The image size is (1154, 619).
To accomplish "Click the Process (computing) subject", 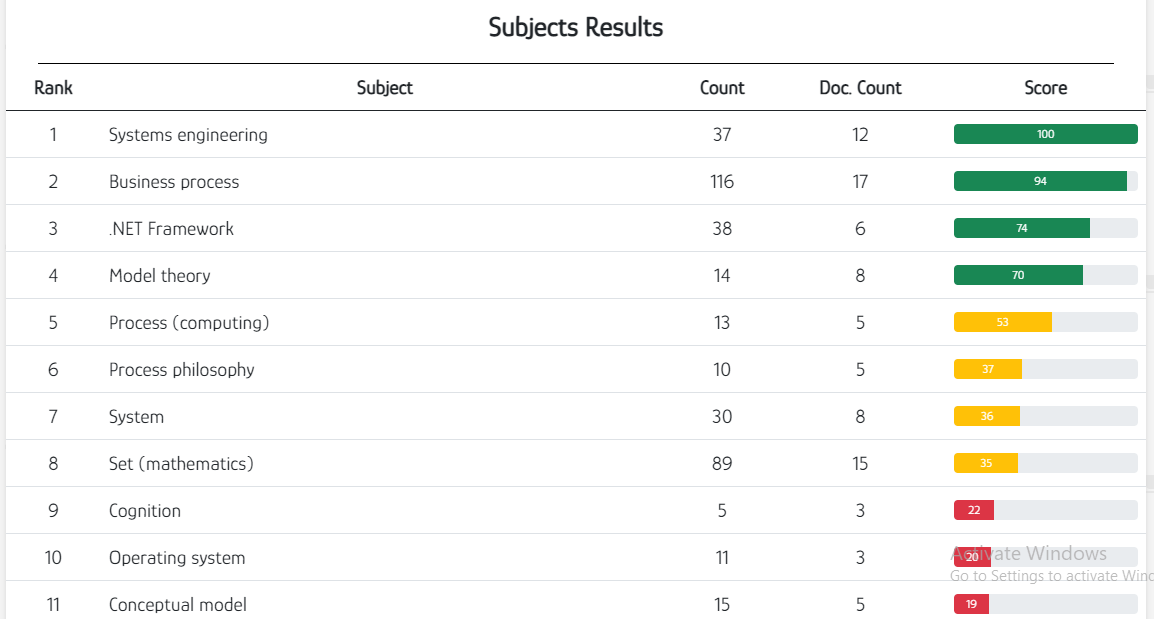I will pos(189,323).
